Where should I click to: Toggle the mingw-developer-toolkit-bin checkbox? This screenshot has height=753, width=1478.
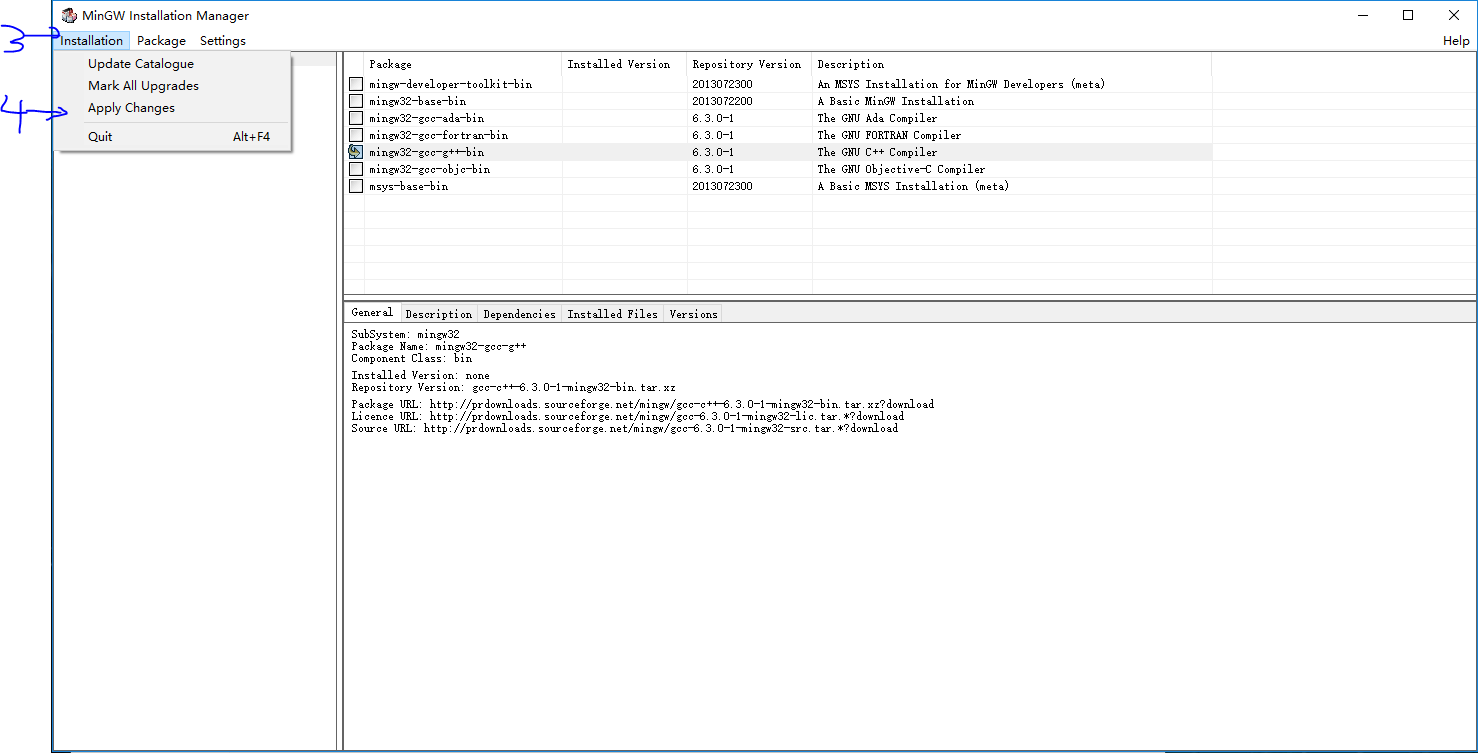[356, 84]
